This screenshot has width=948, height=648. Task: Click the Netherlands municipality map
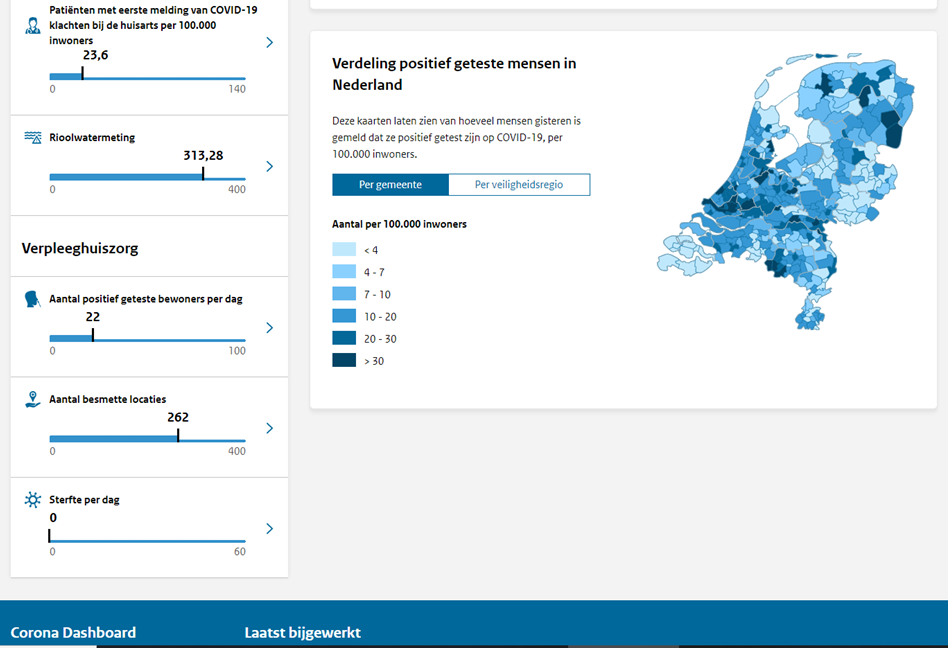click(x=790, y=190)
